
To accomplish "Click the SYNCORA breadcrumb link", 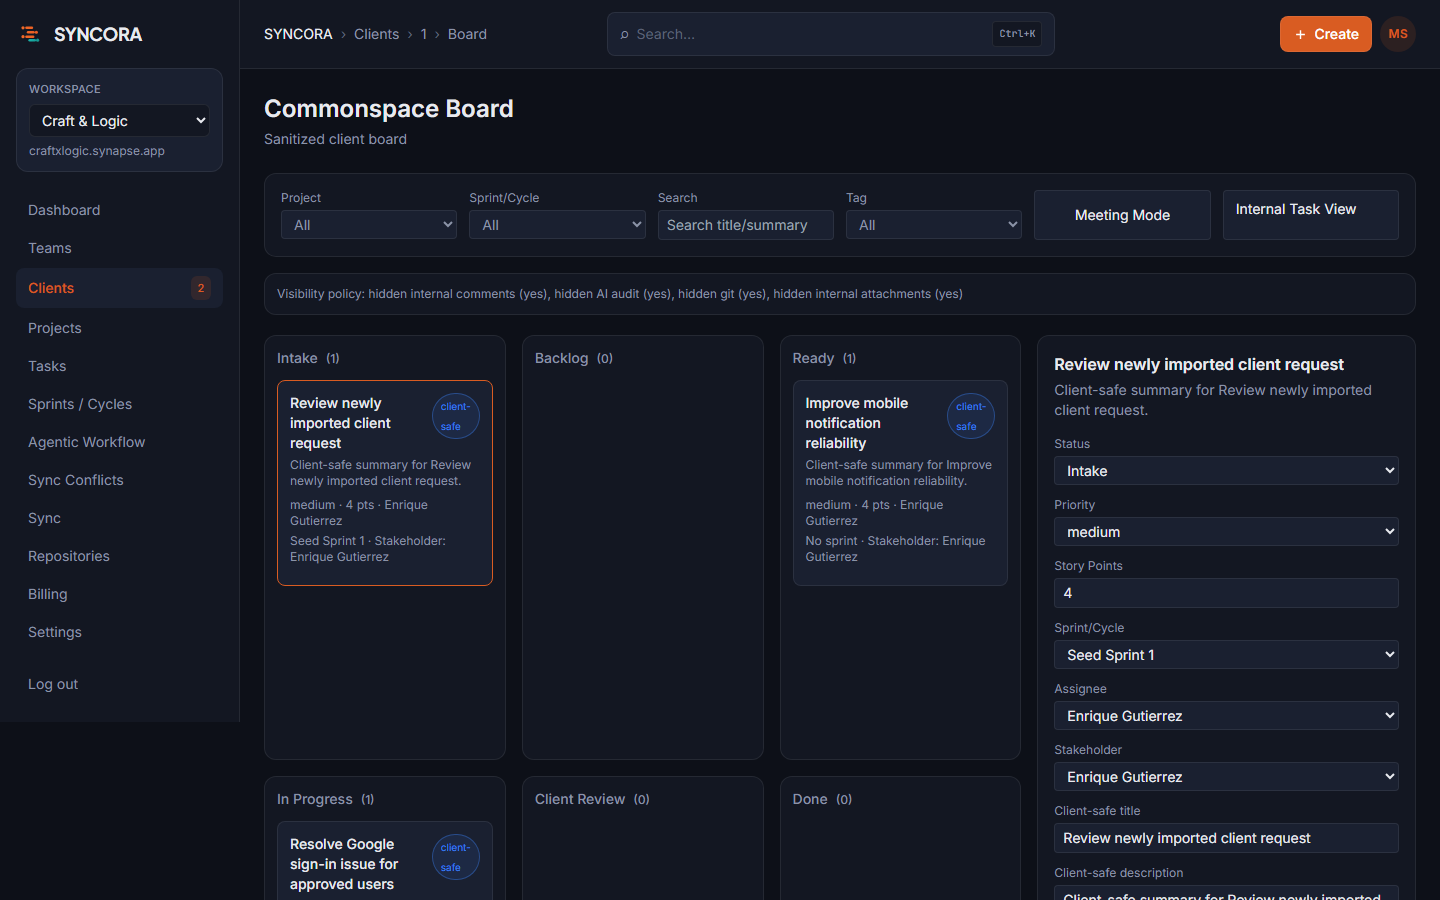I will (298, 34).
